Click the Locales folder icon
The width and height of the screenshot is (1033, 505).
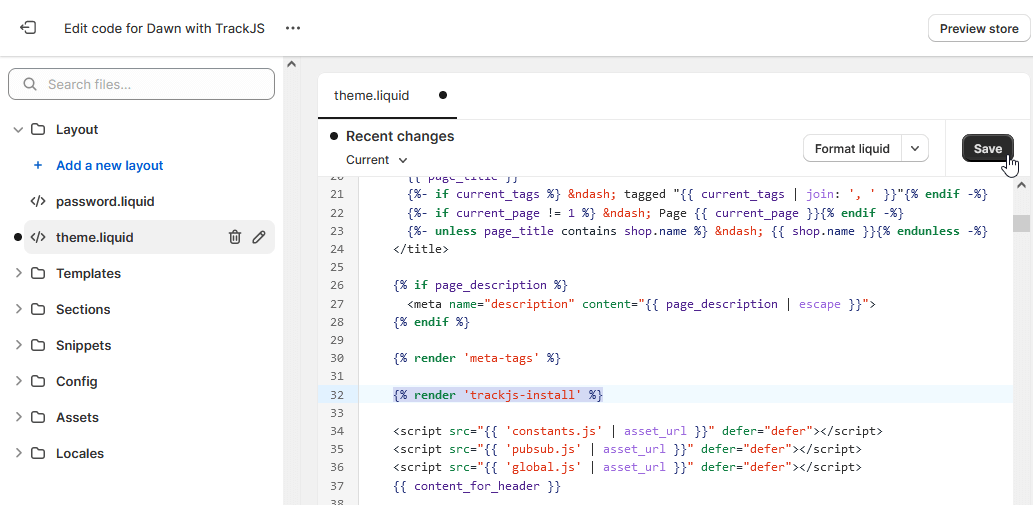38,453
